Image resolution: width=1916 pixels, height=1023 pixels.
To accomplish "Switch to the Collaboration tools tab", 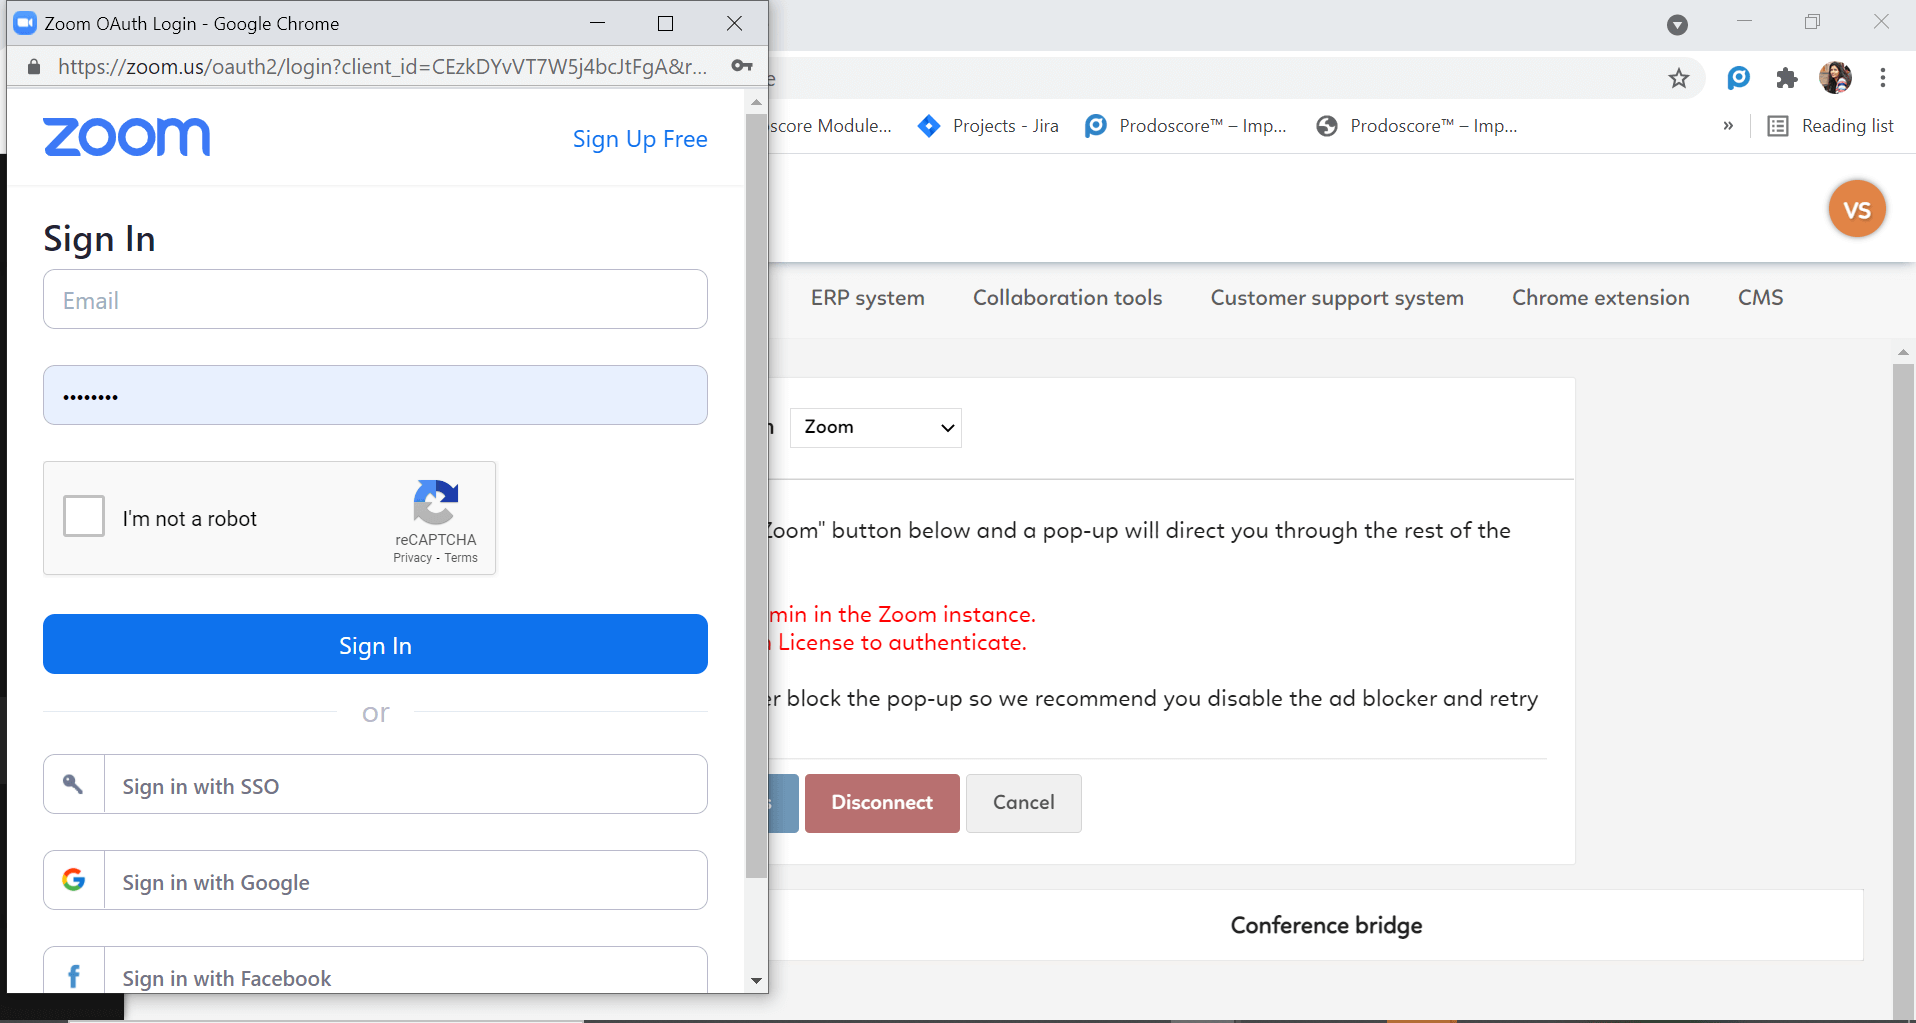I will (1067, 297).
